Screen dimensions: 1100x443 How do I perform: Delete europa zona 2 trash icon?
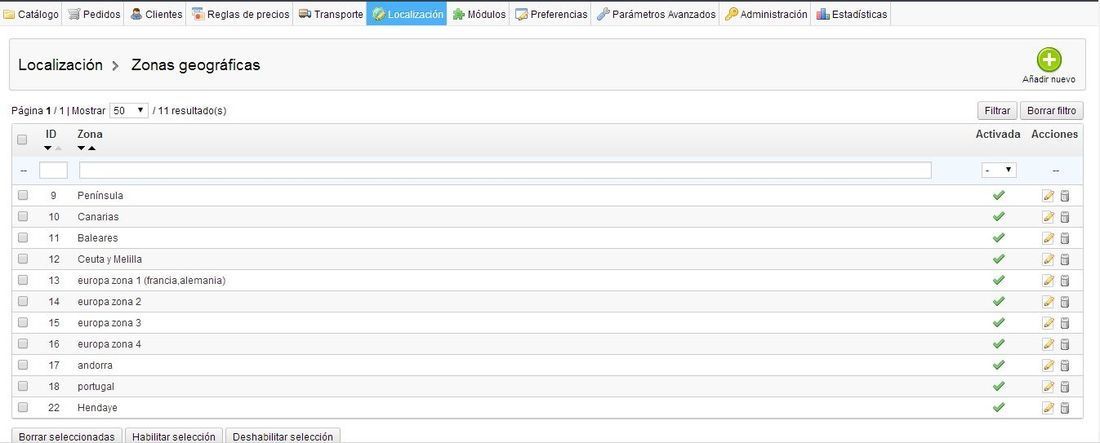[x=1065, y=302]
